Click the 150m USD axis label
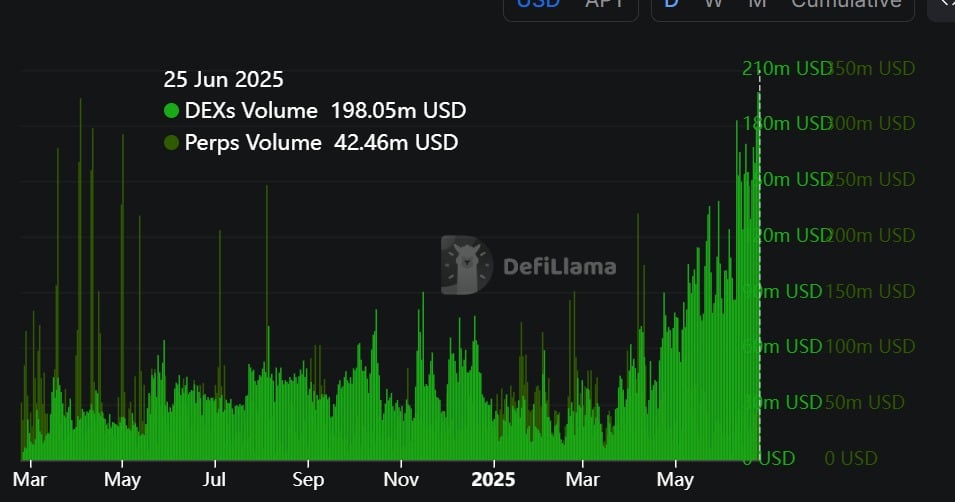This screenshot has height=502, width=955. (870, 291)
